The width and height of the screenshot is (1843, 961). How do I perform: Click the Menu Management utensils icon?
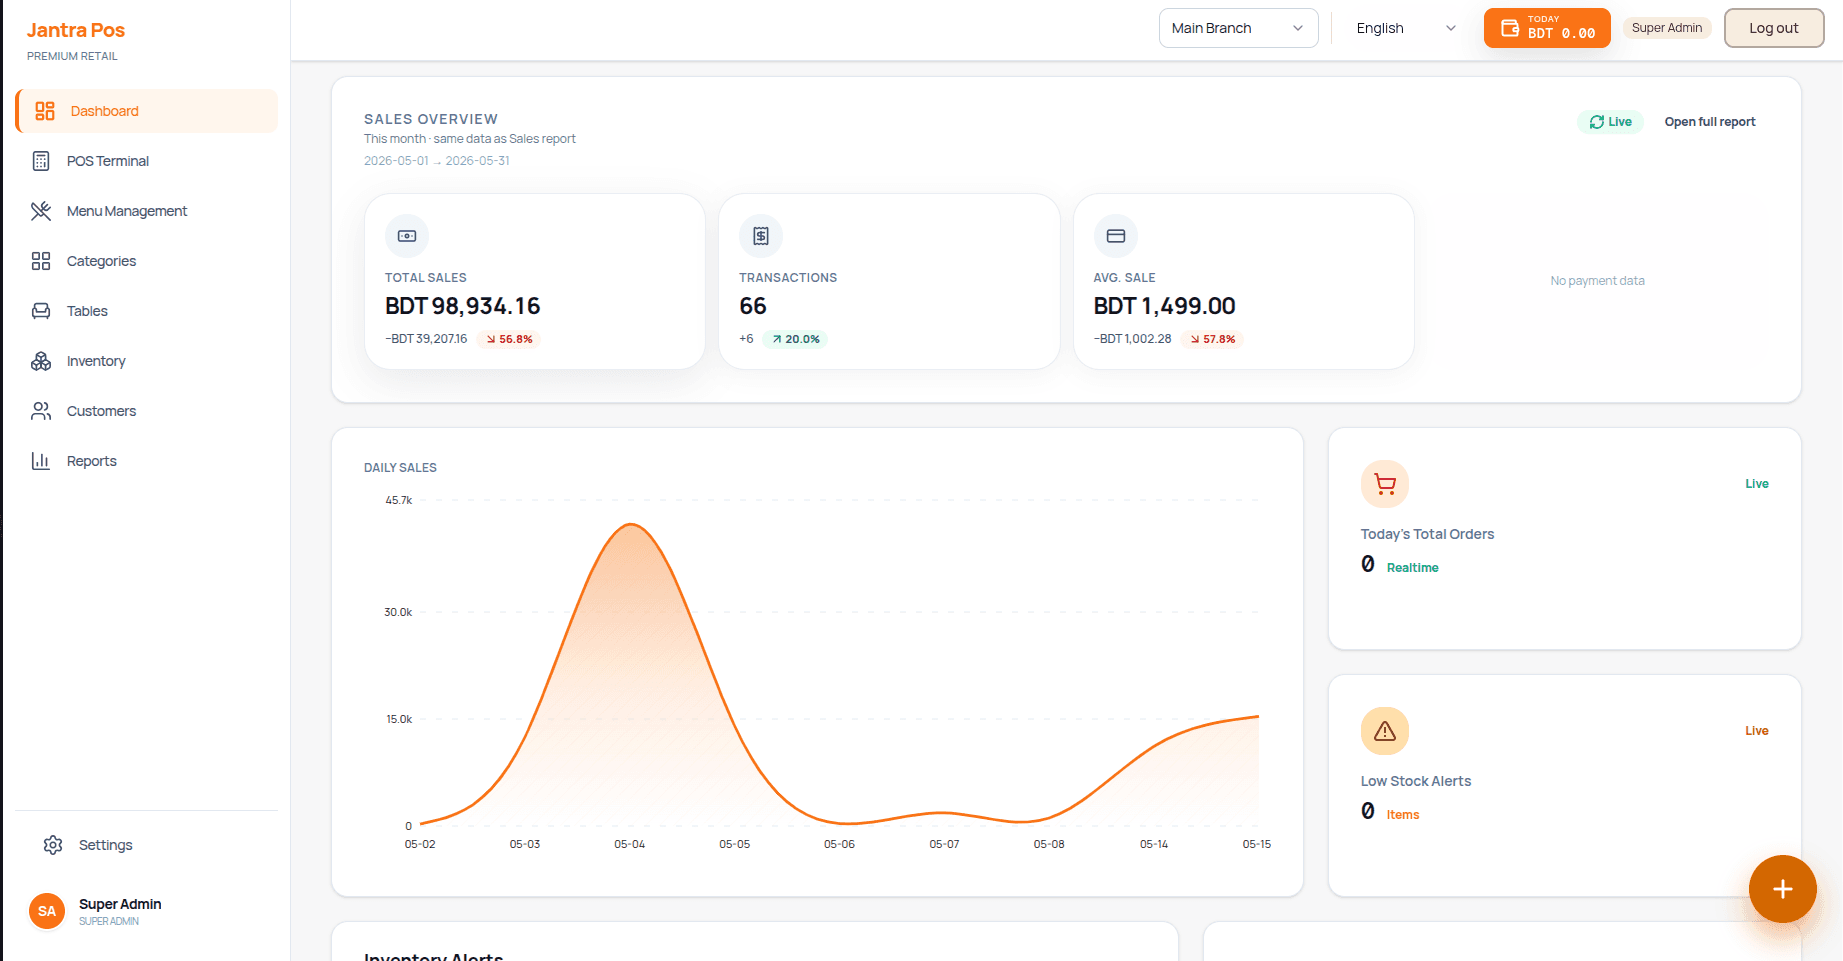pyautogui.click(x=41, y=211)
